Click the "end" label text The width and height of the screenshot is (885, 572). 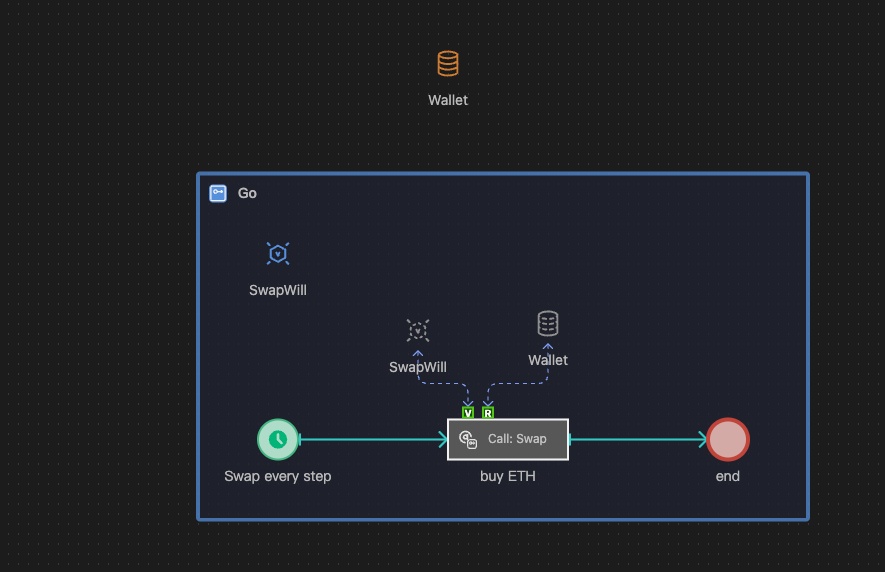pos(728,476)
